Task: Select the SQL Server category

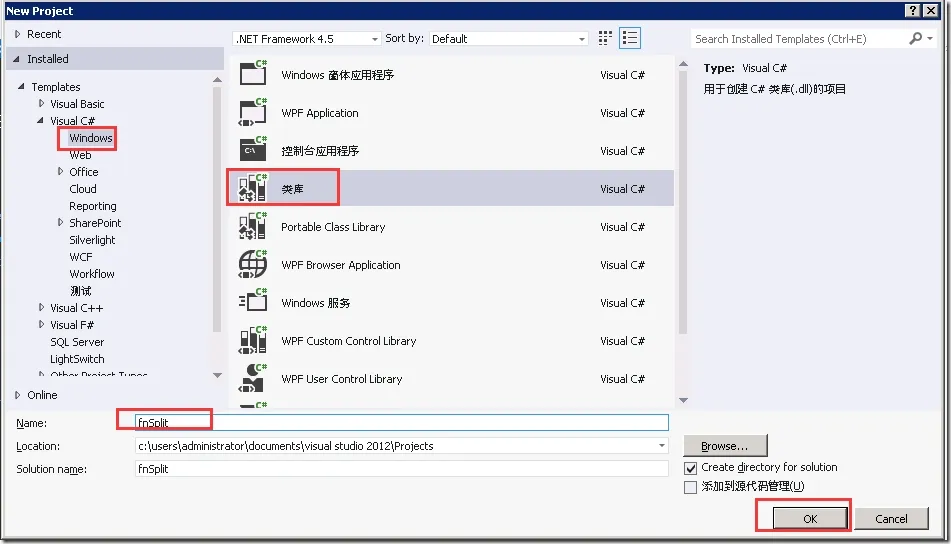Action: (x=77, y=341)
